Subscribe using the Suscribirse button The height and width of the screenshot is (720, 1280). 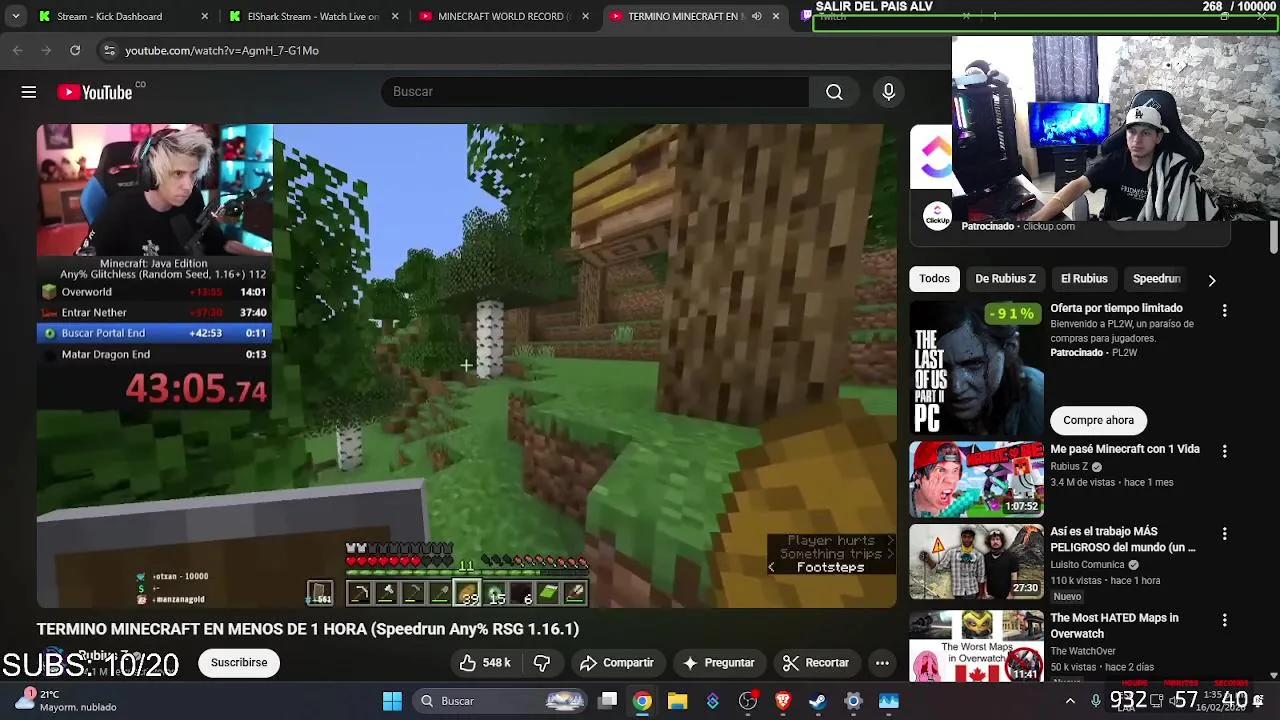239,663
